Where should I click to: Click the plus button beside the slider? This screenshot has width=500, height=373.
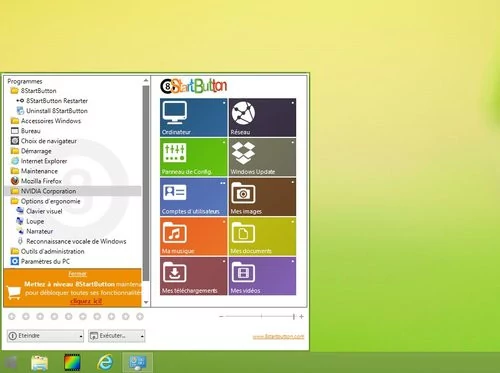pos(301,316)
